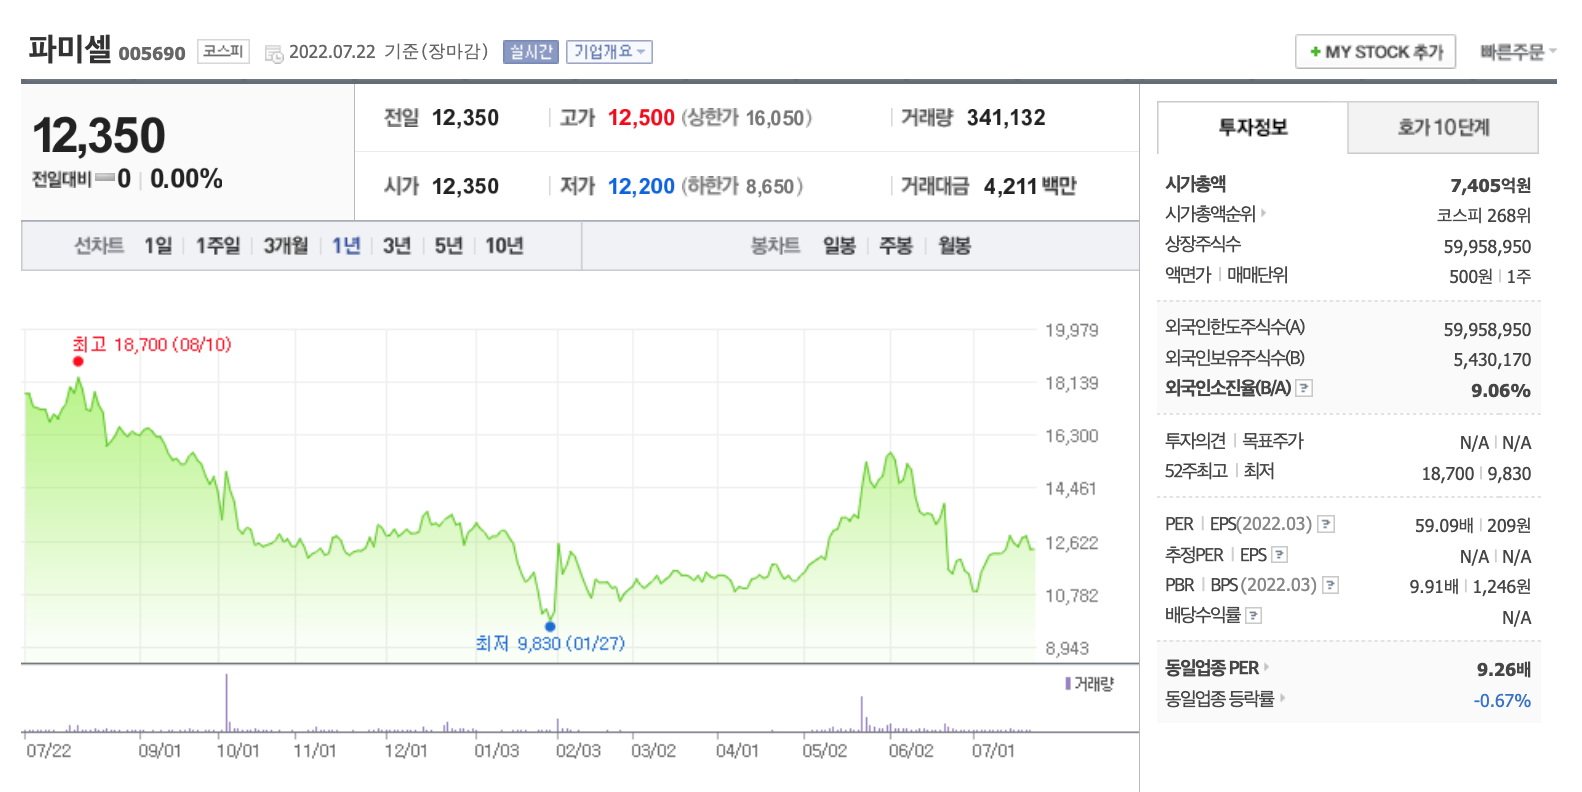This screenshot has width=1582, height=792.
Task: Open help icon next to 배당수익률
Action: coord(1254,616)
